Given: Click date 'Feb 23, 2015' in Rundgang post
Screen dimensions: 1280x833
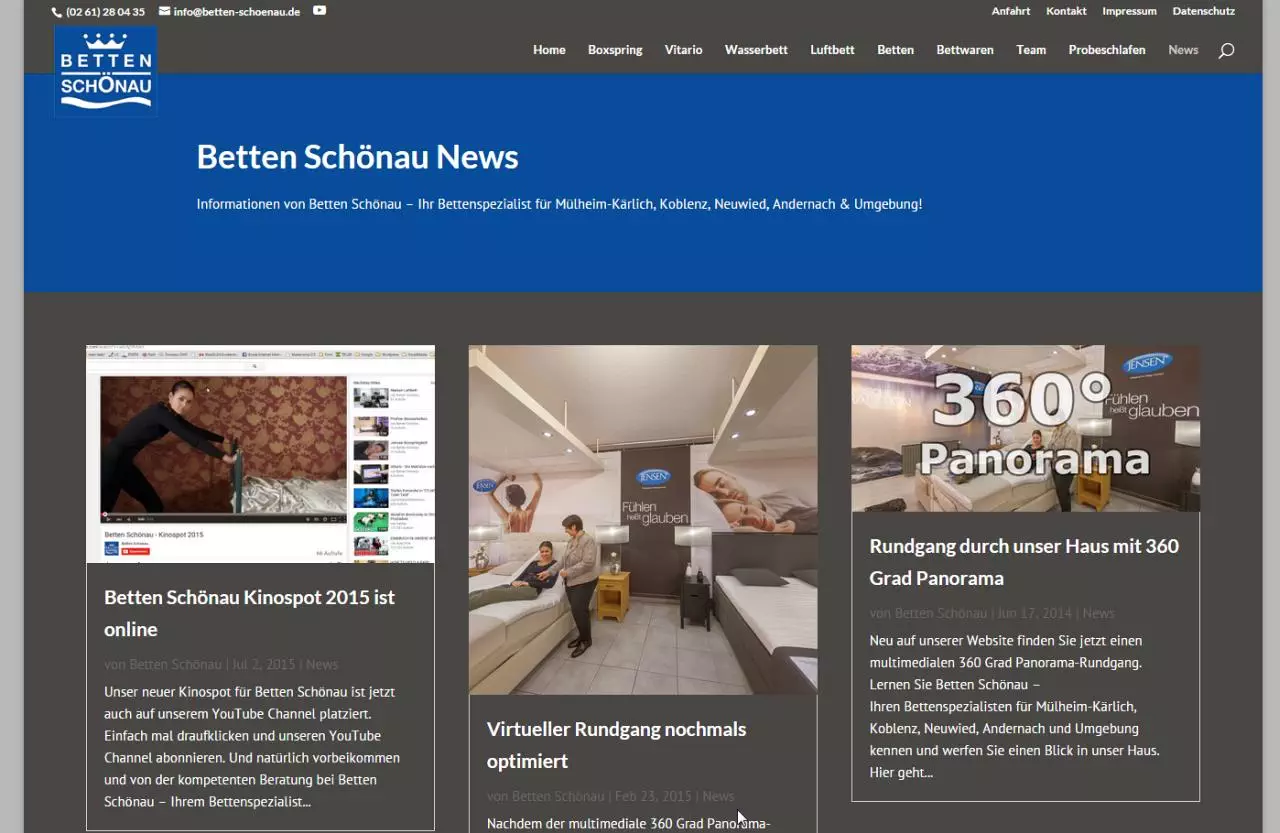Looking at the screenshot, I should tap(653, 796).
